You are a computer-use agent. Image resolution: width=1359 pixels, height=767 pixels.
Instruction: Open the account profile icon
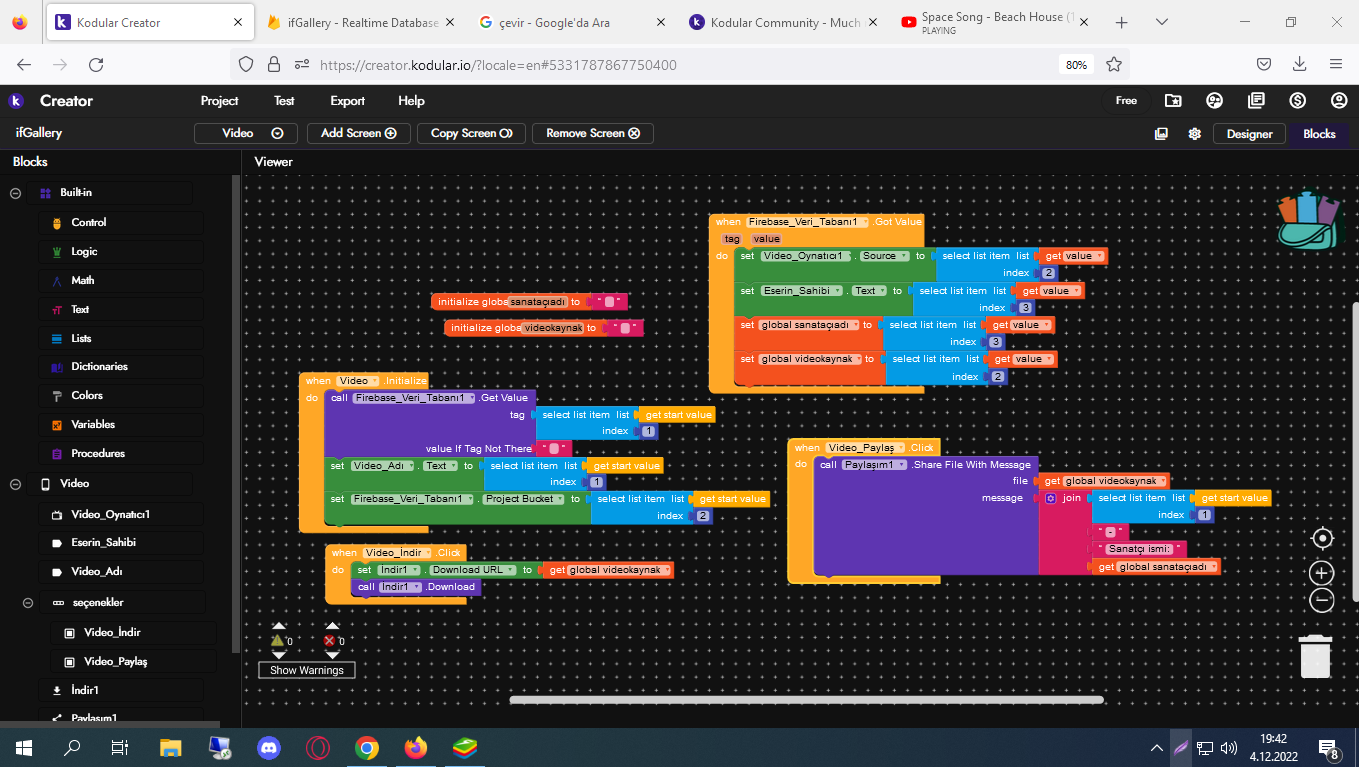(x=1339, y=101)
